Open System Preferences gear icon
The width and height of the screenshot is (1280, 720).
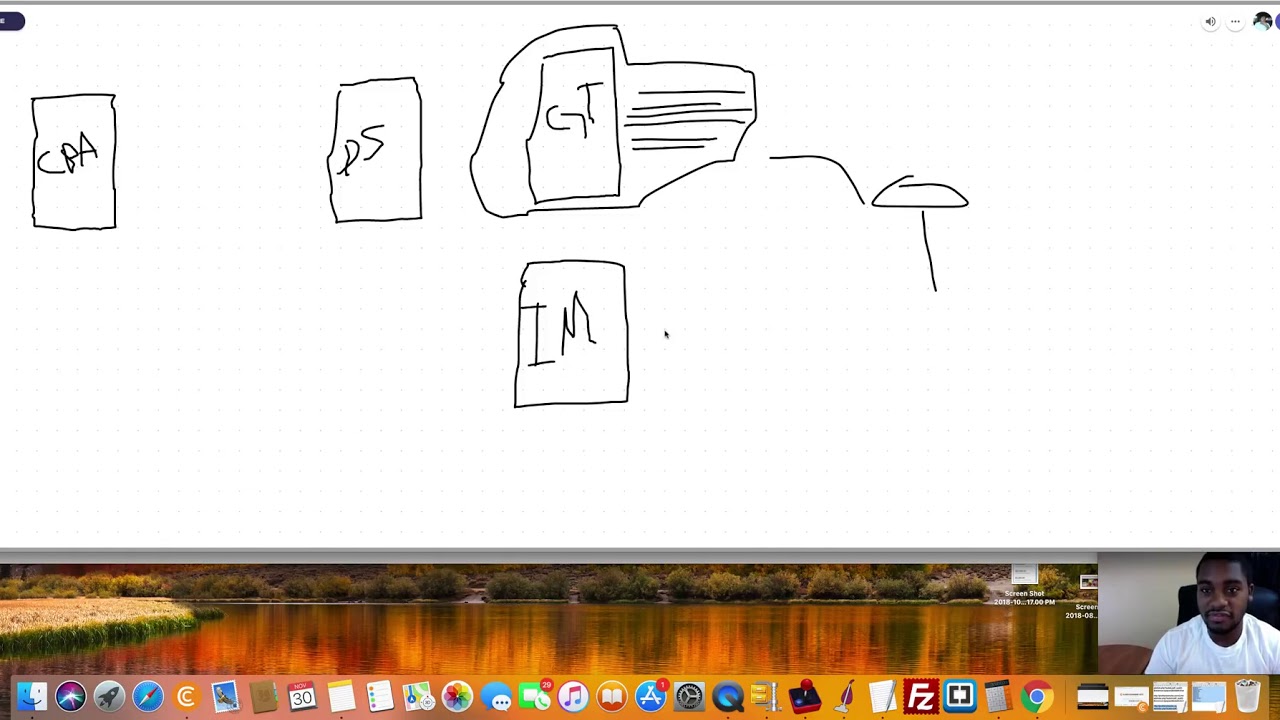pyautogui.click(x=689, y=696)
